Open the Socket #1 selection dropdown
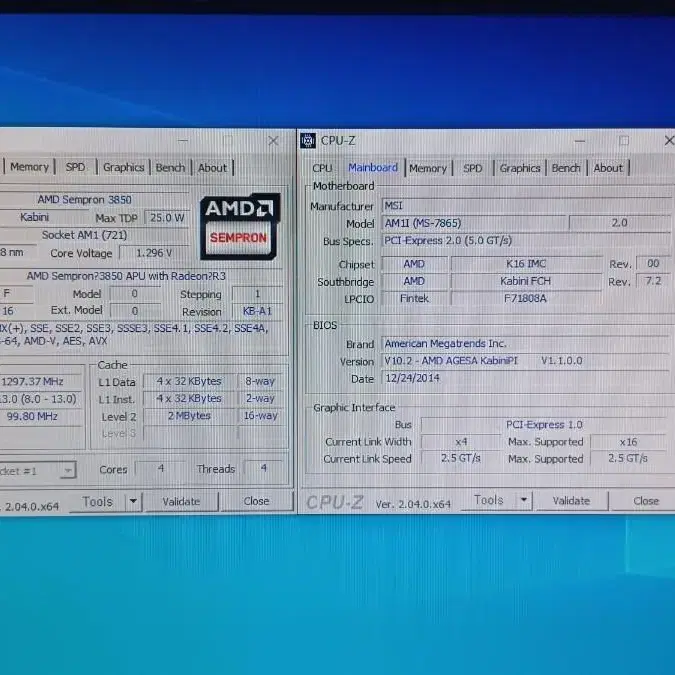This screenshot has height=675, width=675. (x=37, y=471)
